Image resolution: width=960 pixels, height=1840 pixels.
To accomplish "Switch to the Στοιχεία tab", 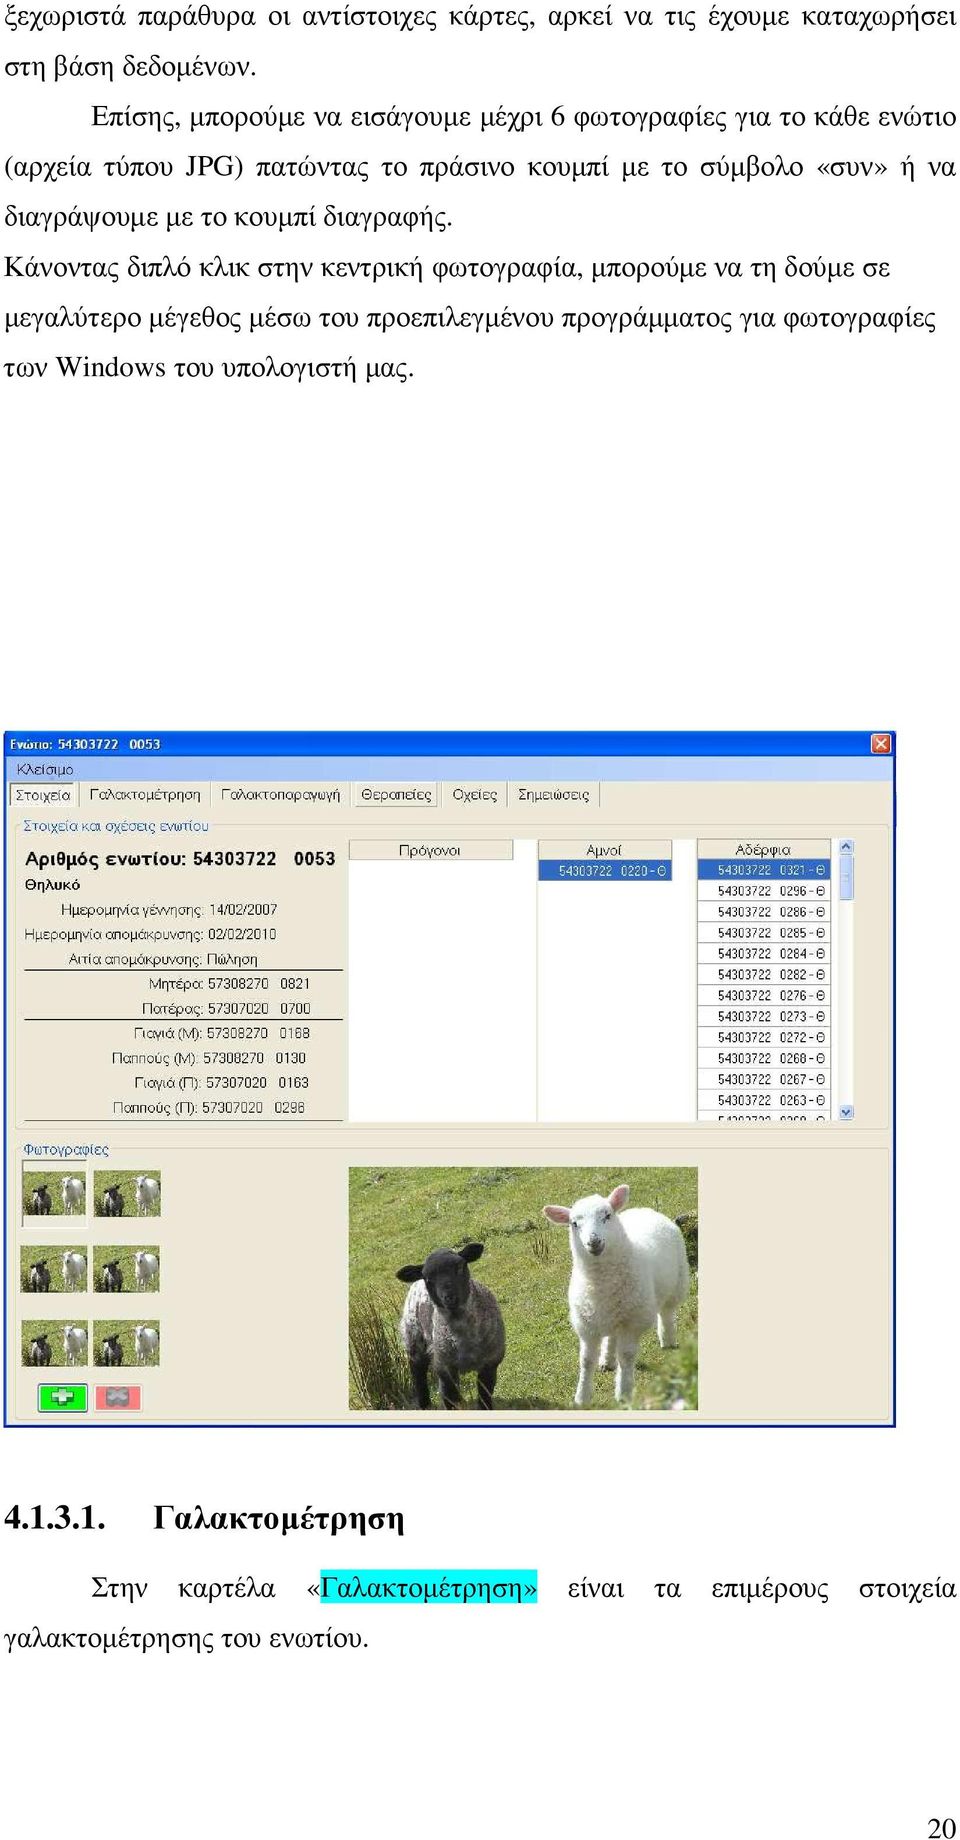I will tap(43, 795).
